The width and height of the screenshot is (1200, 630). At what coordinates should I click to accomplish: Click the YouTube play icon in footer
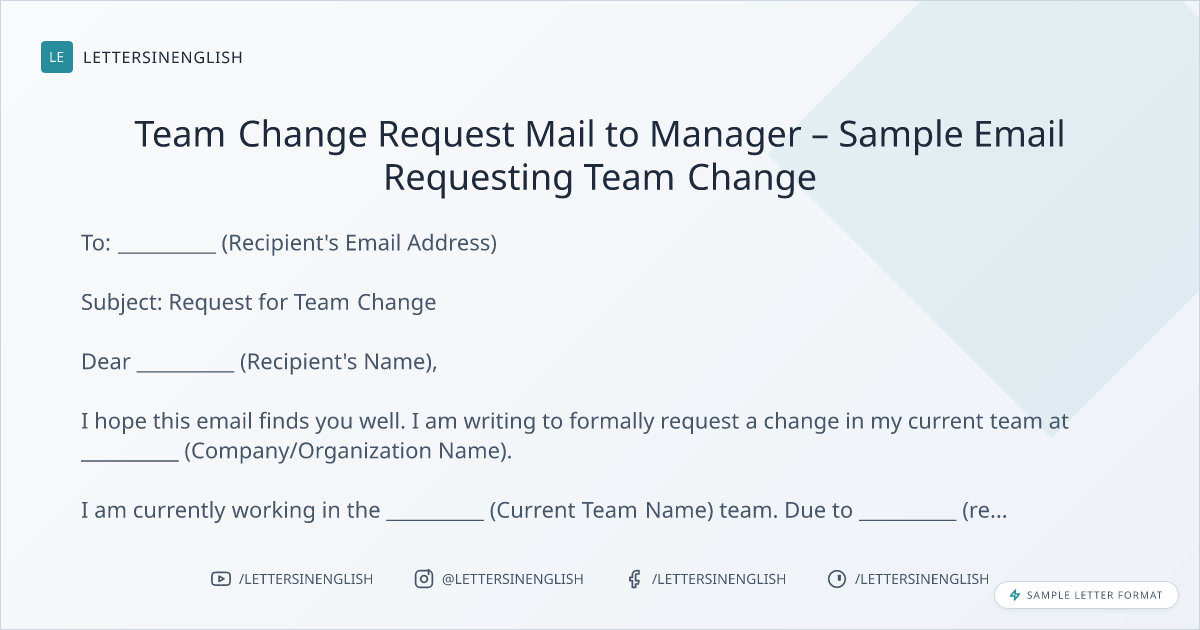pyautogui.click(x=221, y=579)
